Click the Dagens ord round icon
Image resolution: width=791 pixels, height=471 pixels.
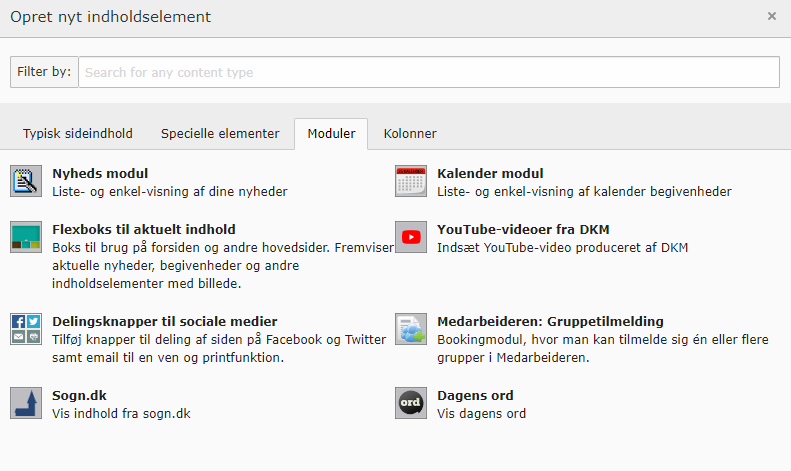pyautogui.click(x=410, y=403)
